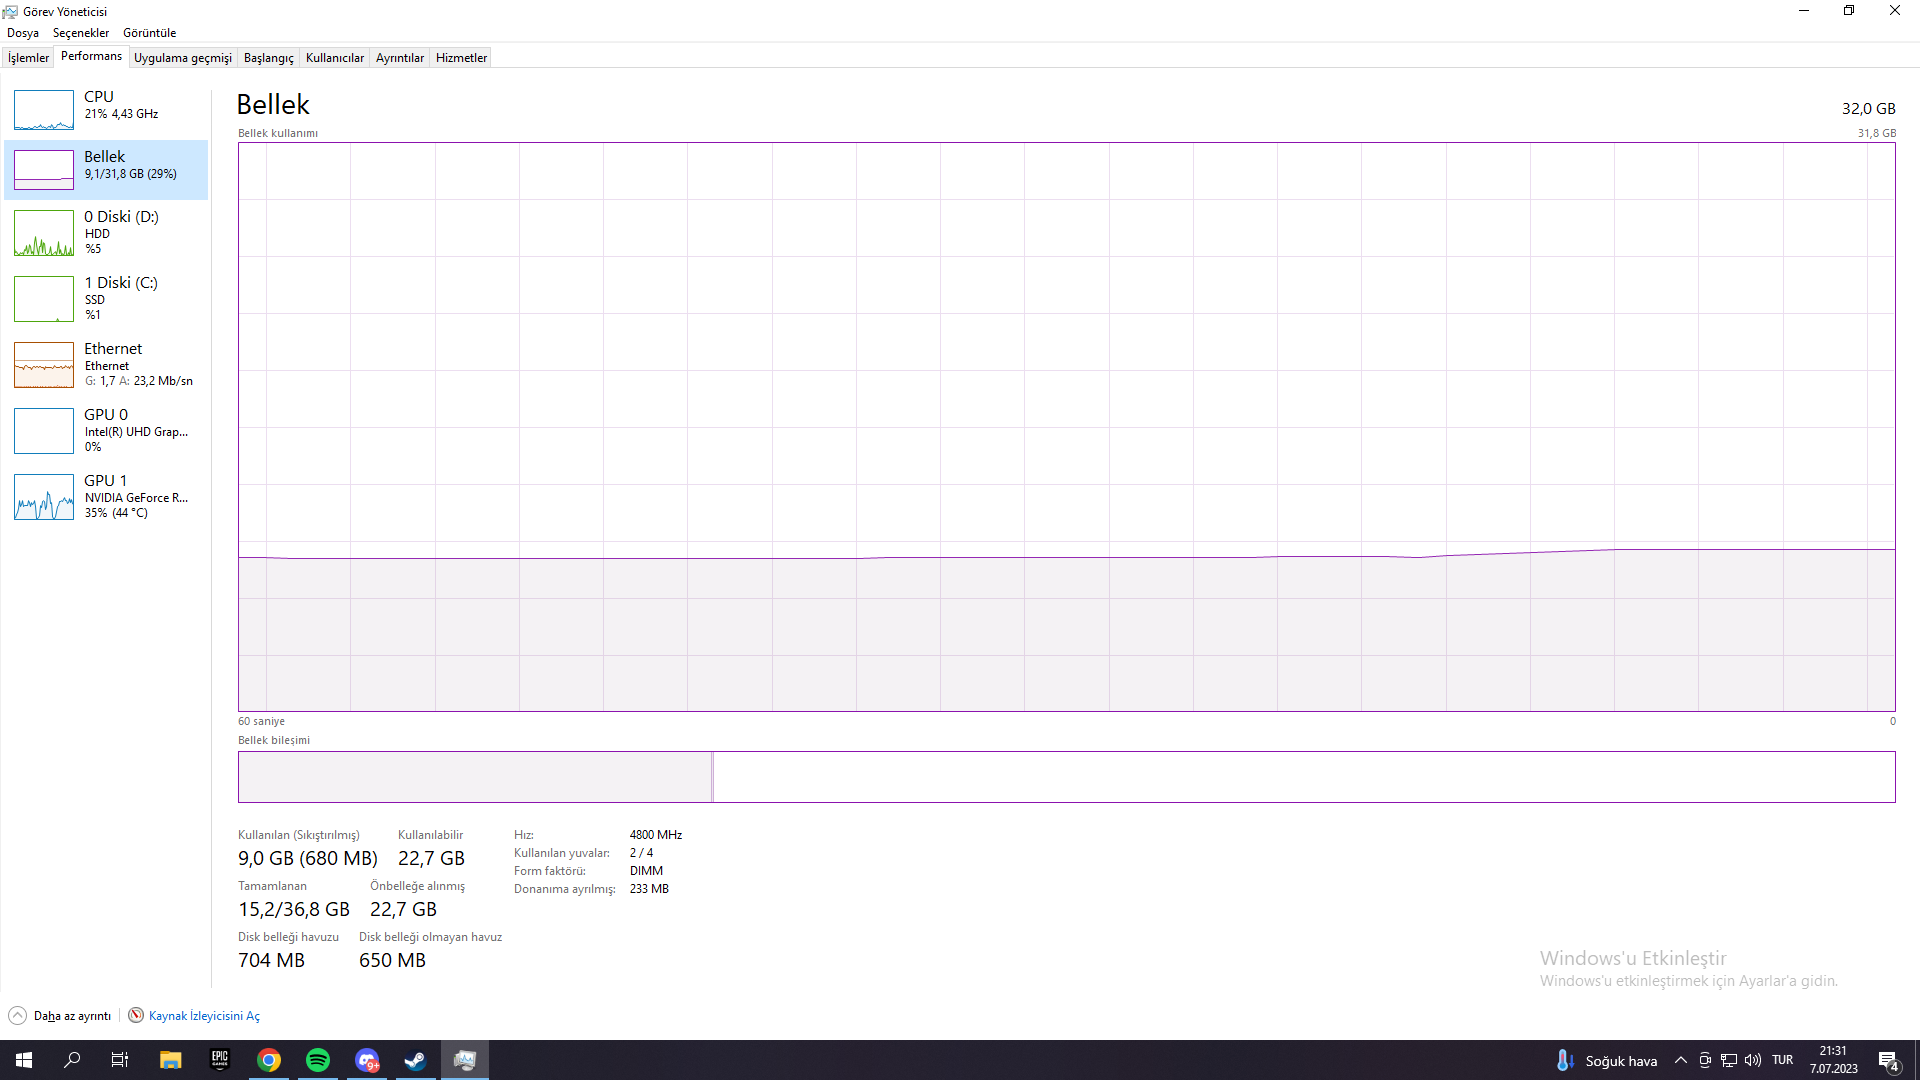This screenshot has height=1080, width=1920.
Task: Open the Görüntüle menu
Action: tap(149, 33)
